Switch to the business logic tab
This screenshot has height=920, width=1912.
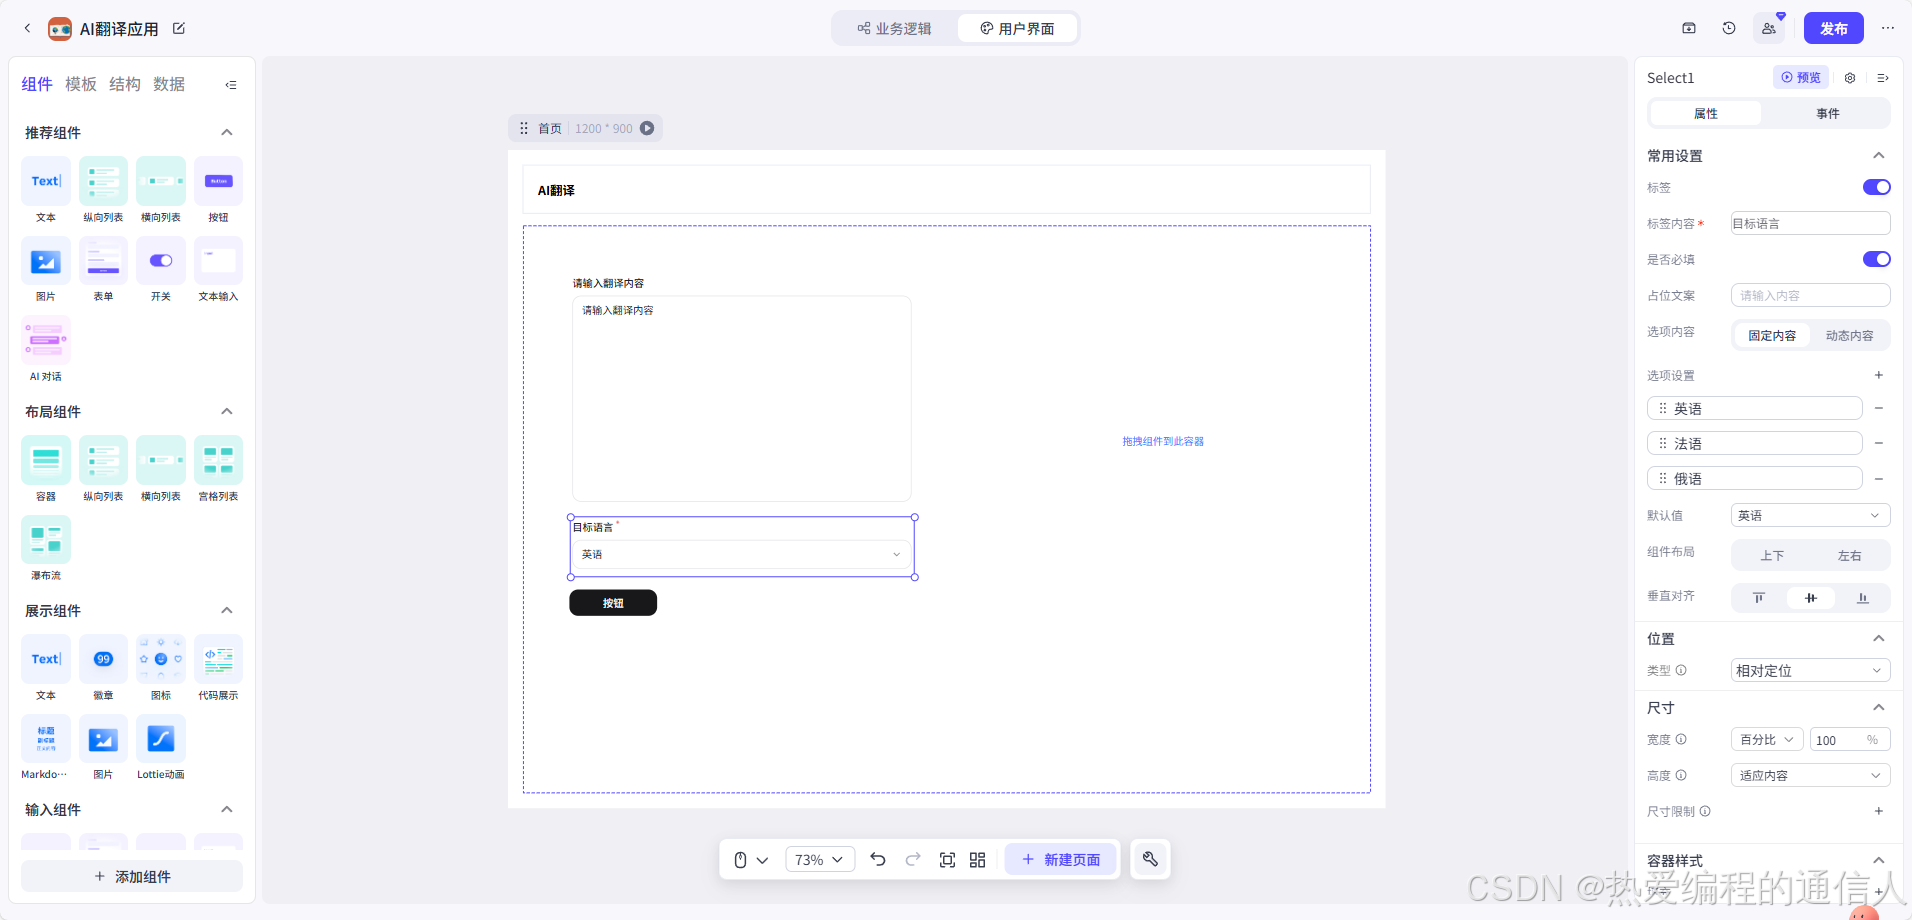point(894,28)
